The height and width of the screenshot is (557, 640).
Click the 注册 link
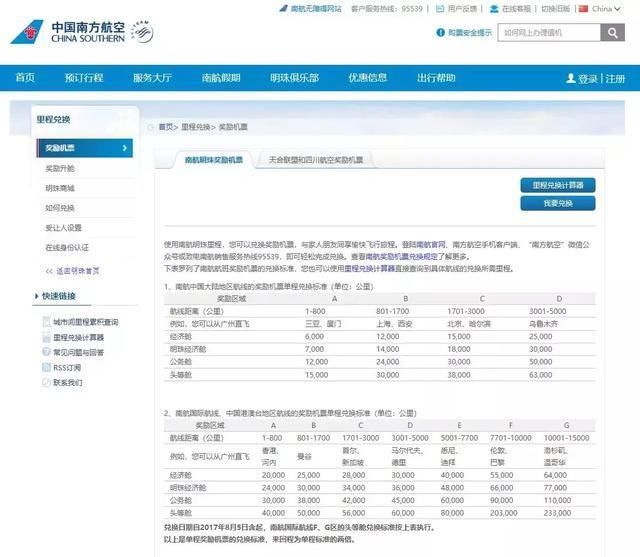[615, 78]
